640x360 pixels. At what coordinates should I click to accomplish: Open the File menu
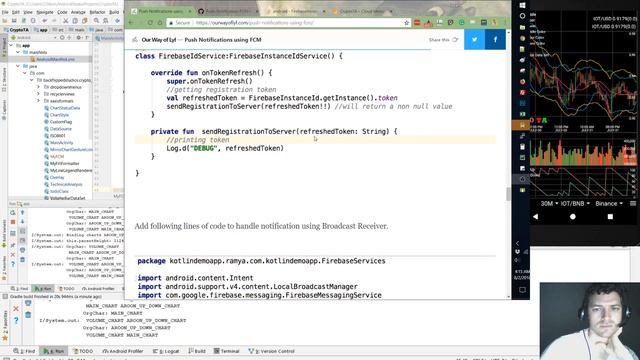click(x=5, y=12)
